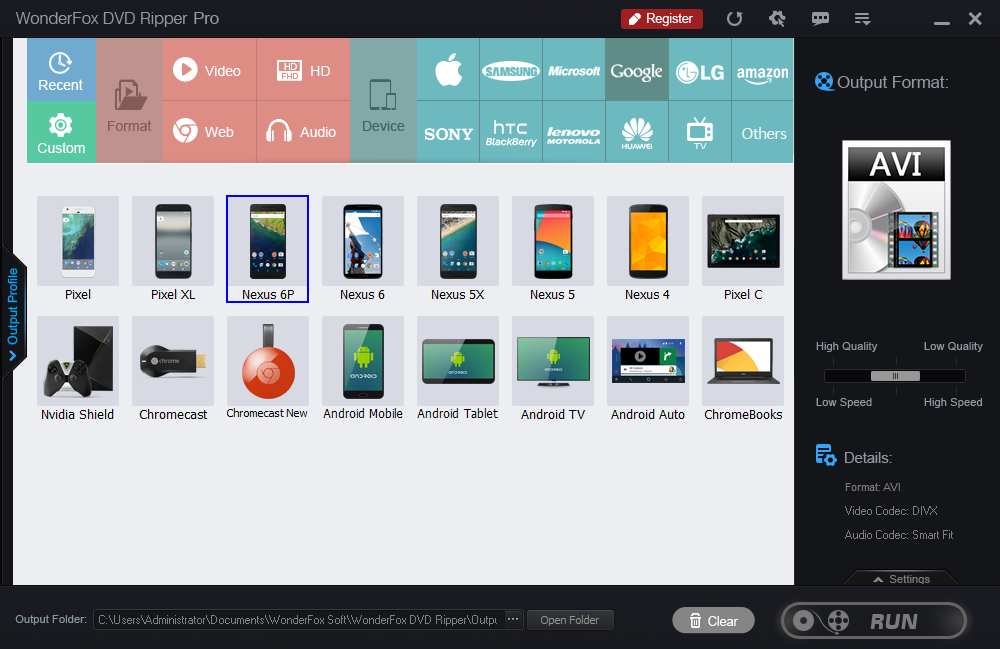Click the refresh/update arrow icon

pos(735,18)
